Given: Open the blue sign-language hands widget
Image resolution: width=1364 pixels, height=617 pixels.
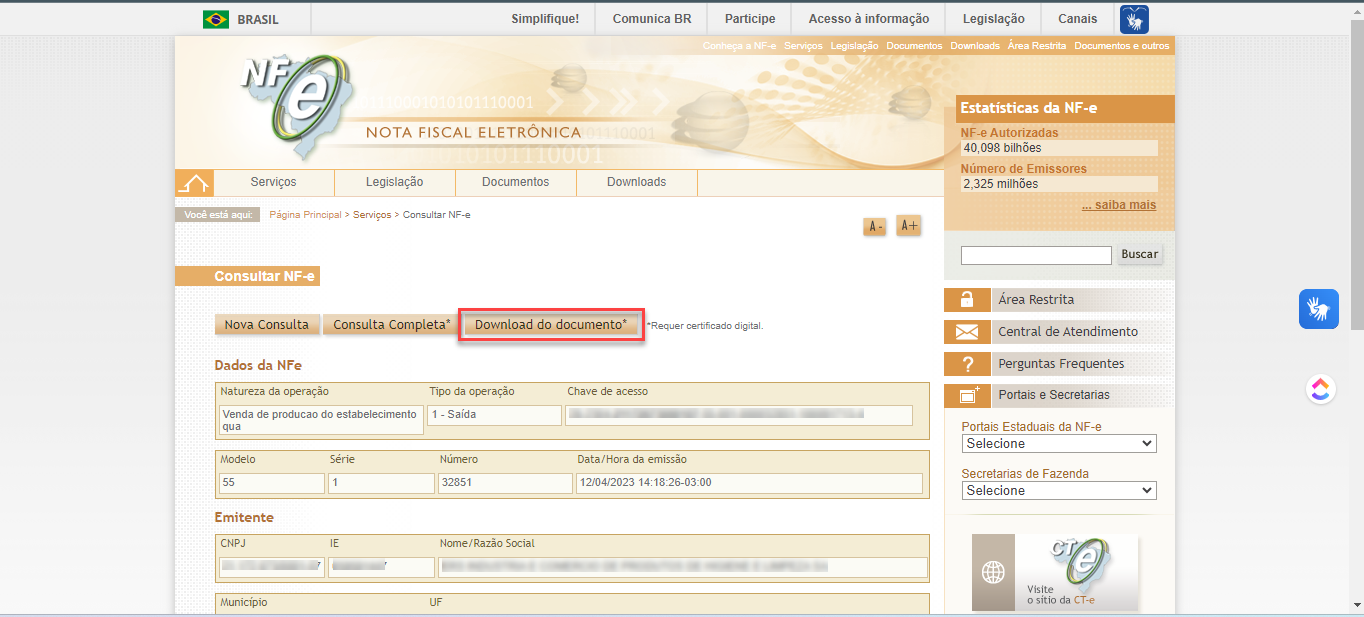Looking at the screenshot, I should [1318, 308].
